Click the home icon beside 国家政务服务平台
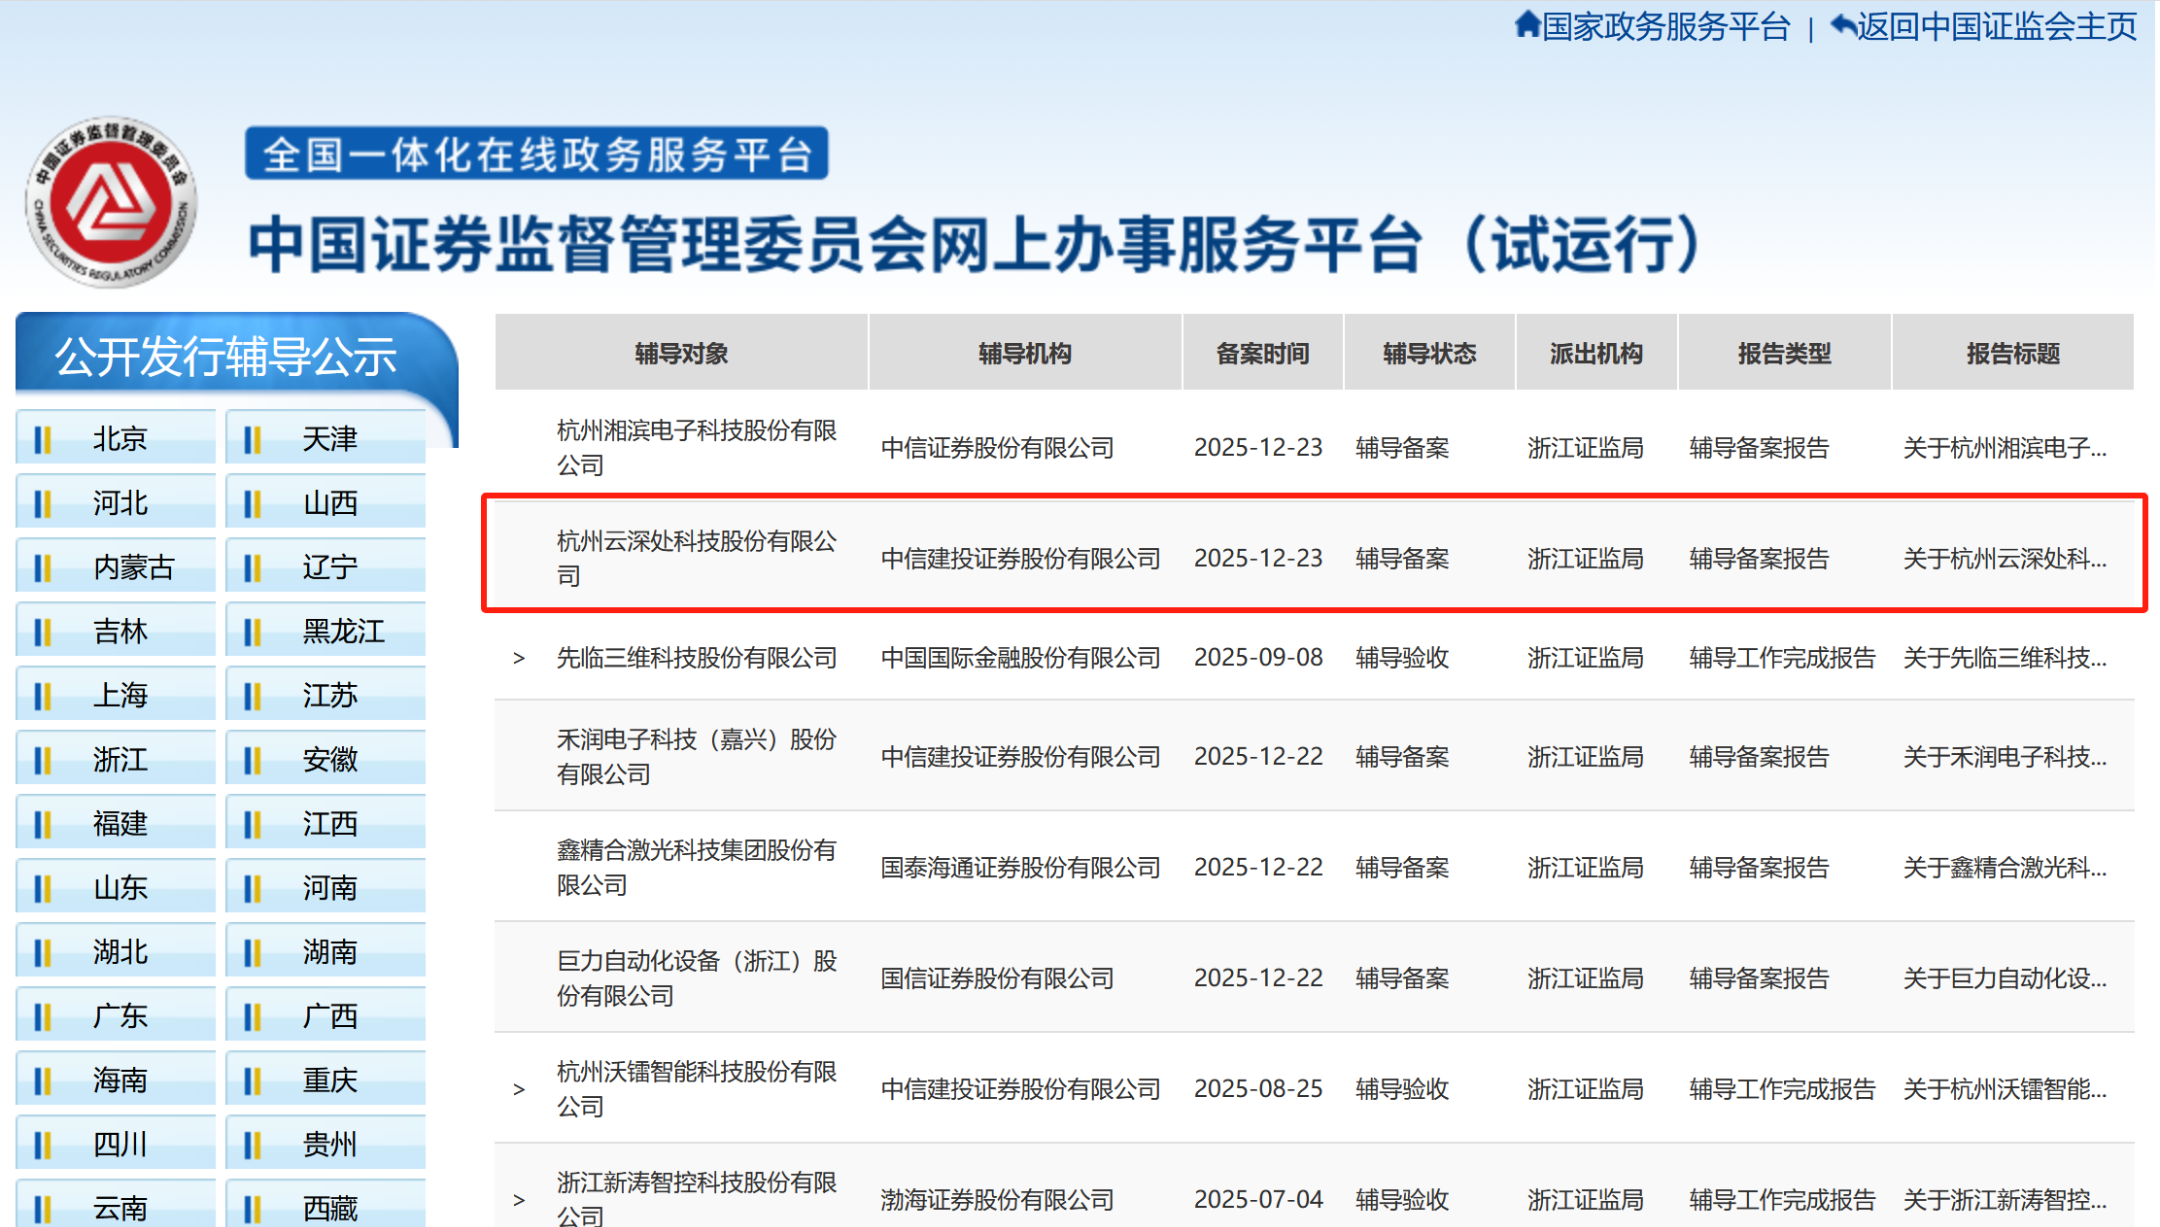 (x=1527, y=24)
